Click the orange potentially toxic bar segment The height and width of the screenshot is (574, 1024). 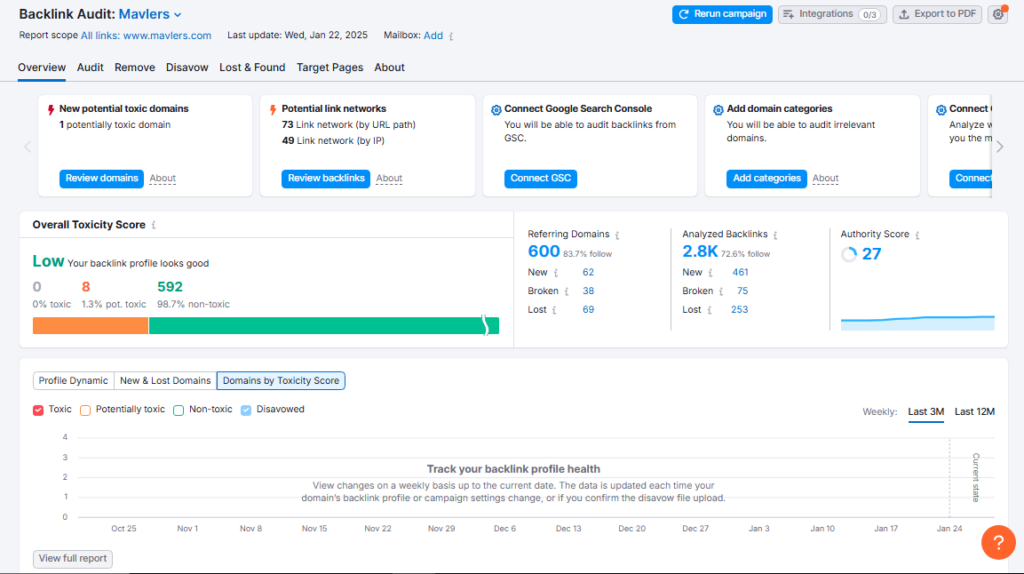[x=90, y=325]
